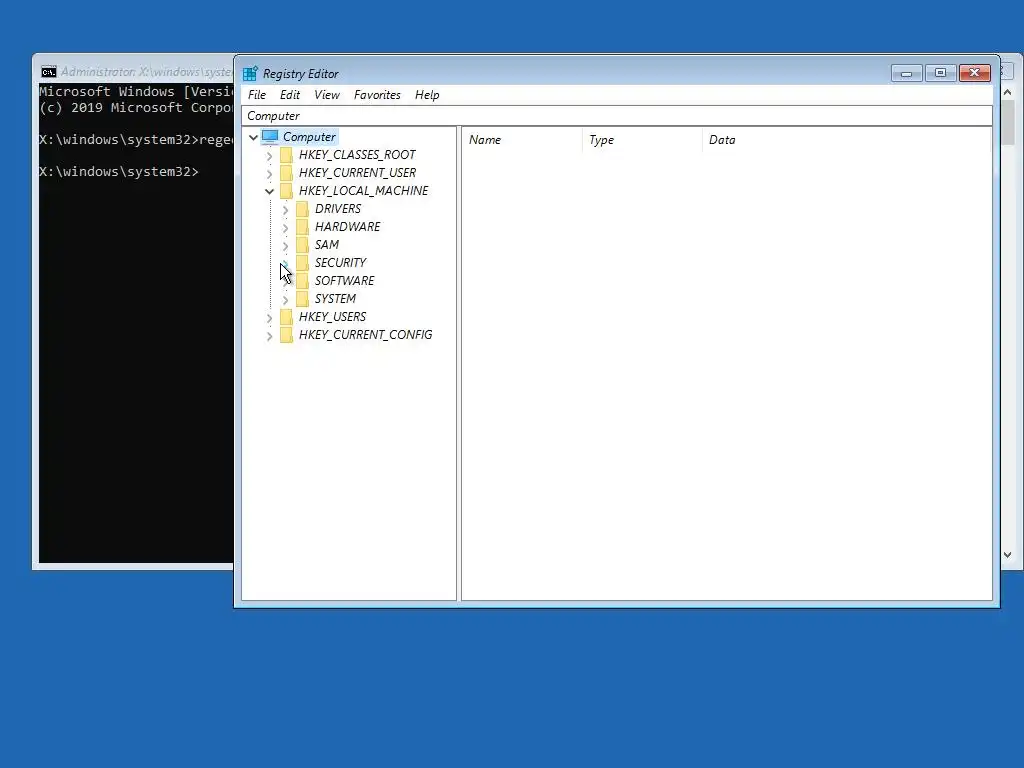Click the SECURITY folder icon

coord(302,263)
